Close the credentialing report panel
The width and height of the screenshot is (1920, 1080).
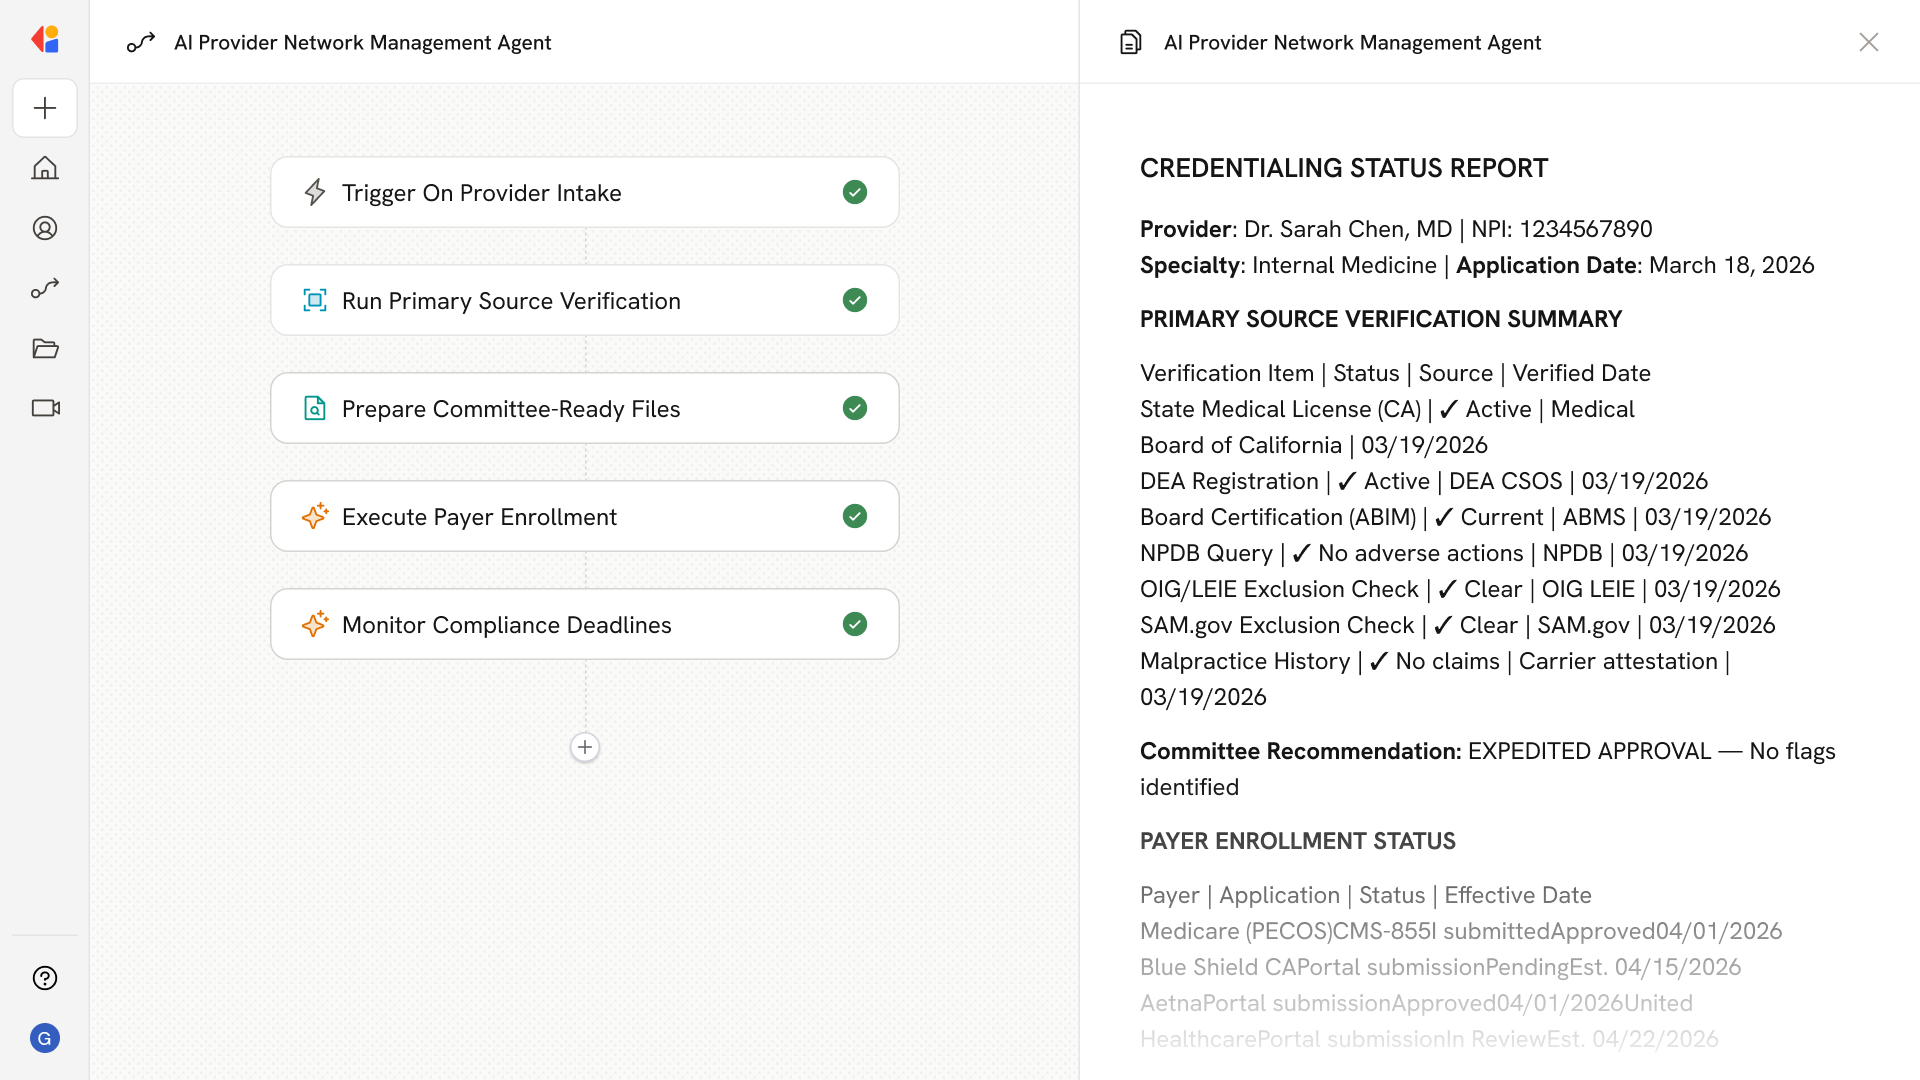pos(1868,42)
